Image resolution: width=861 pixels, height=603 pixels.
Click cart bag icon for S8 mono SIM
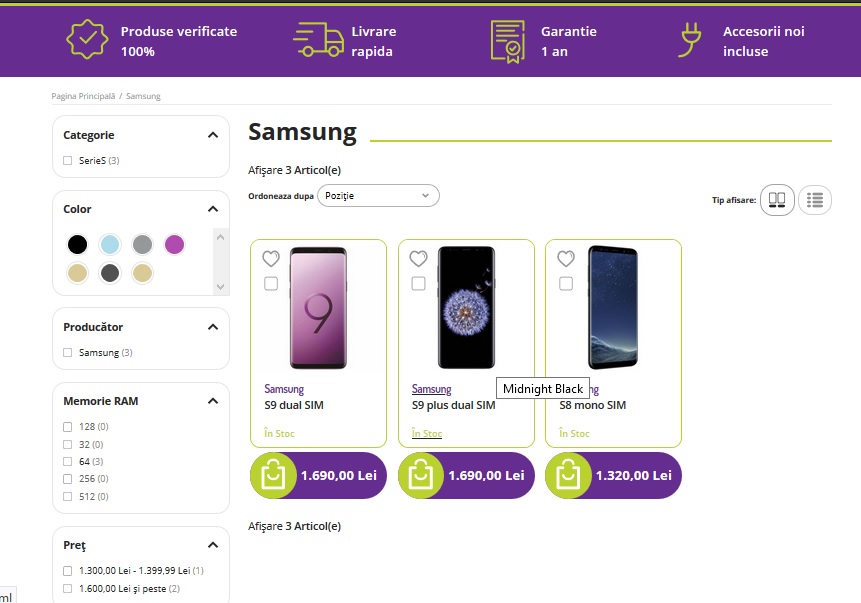click(568, 476)
